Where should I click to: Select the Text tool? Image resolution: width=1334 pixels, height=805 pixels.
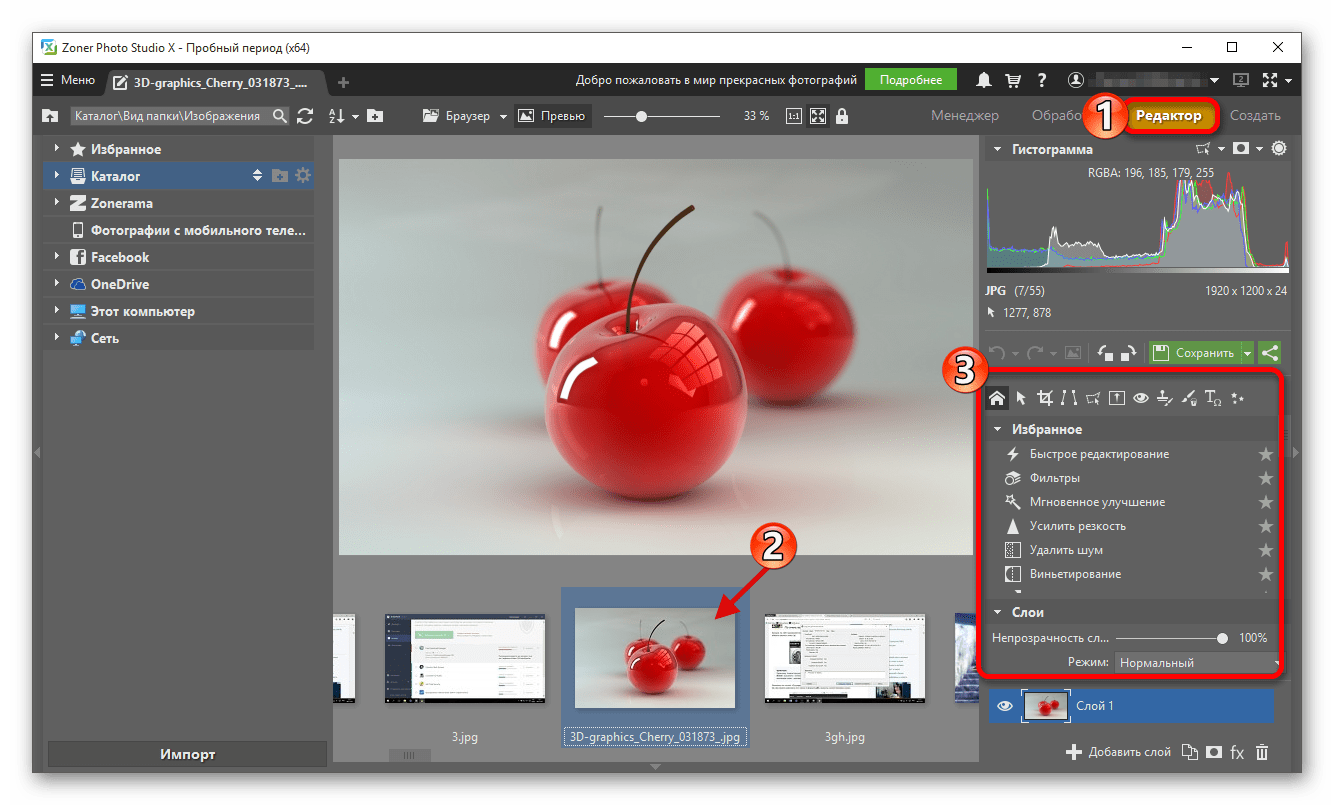[1213, 398]
